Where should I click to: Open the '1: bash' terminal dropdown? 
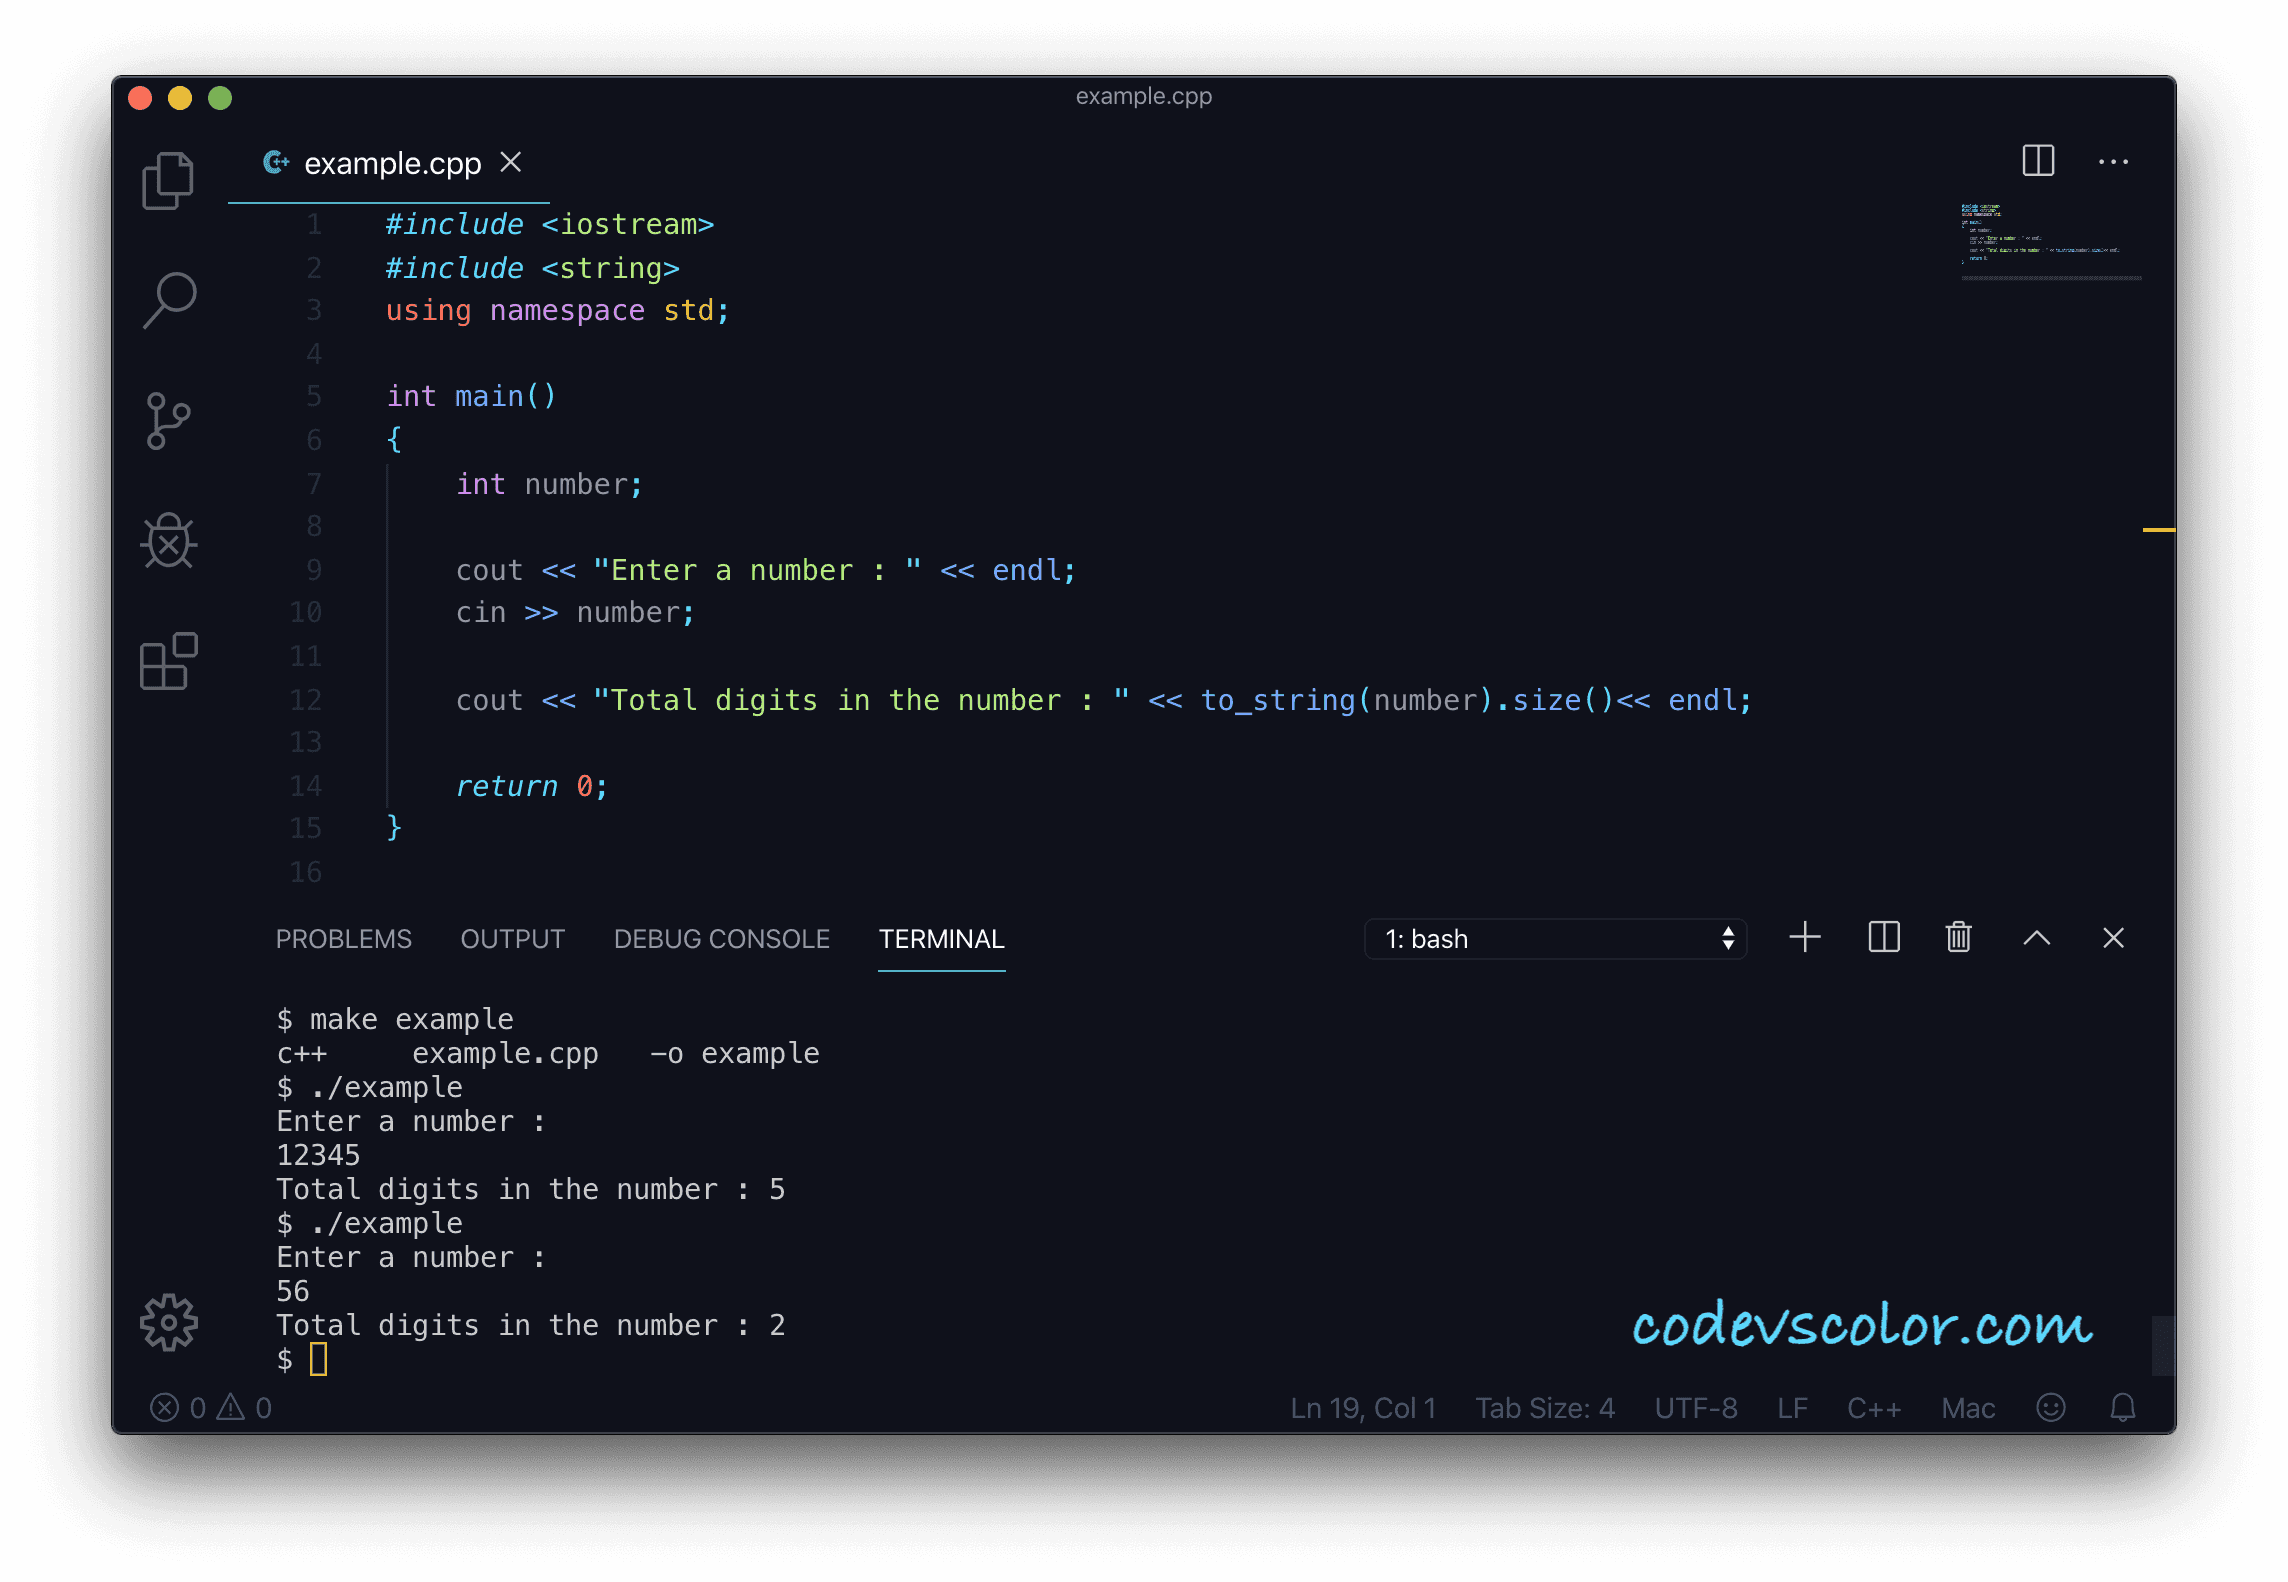pyautogui.click(x=1554, y=939)
